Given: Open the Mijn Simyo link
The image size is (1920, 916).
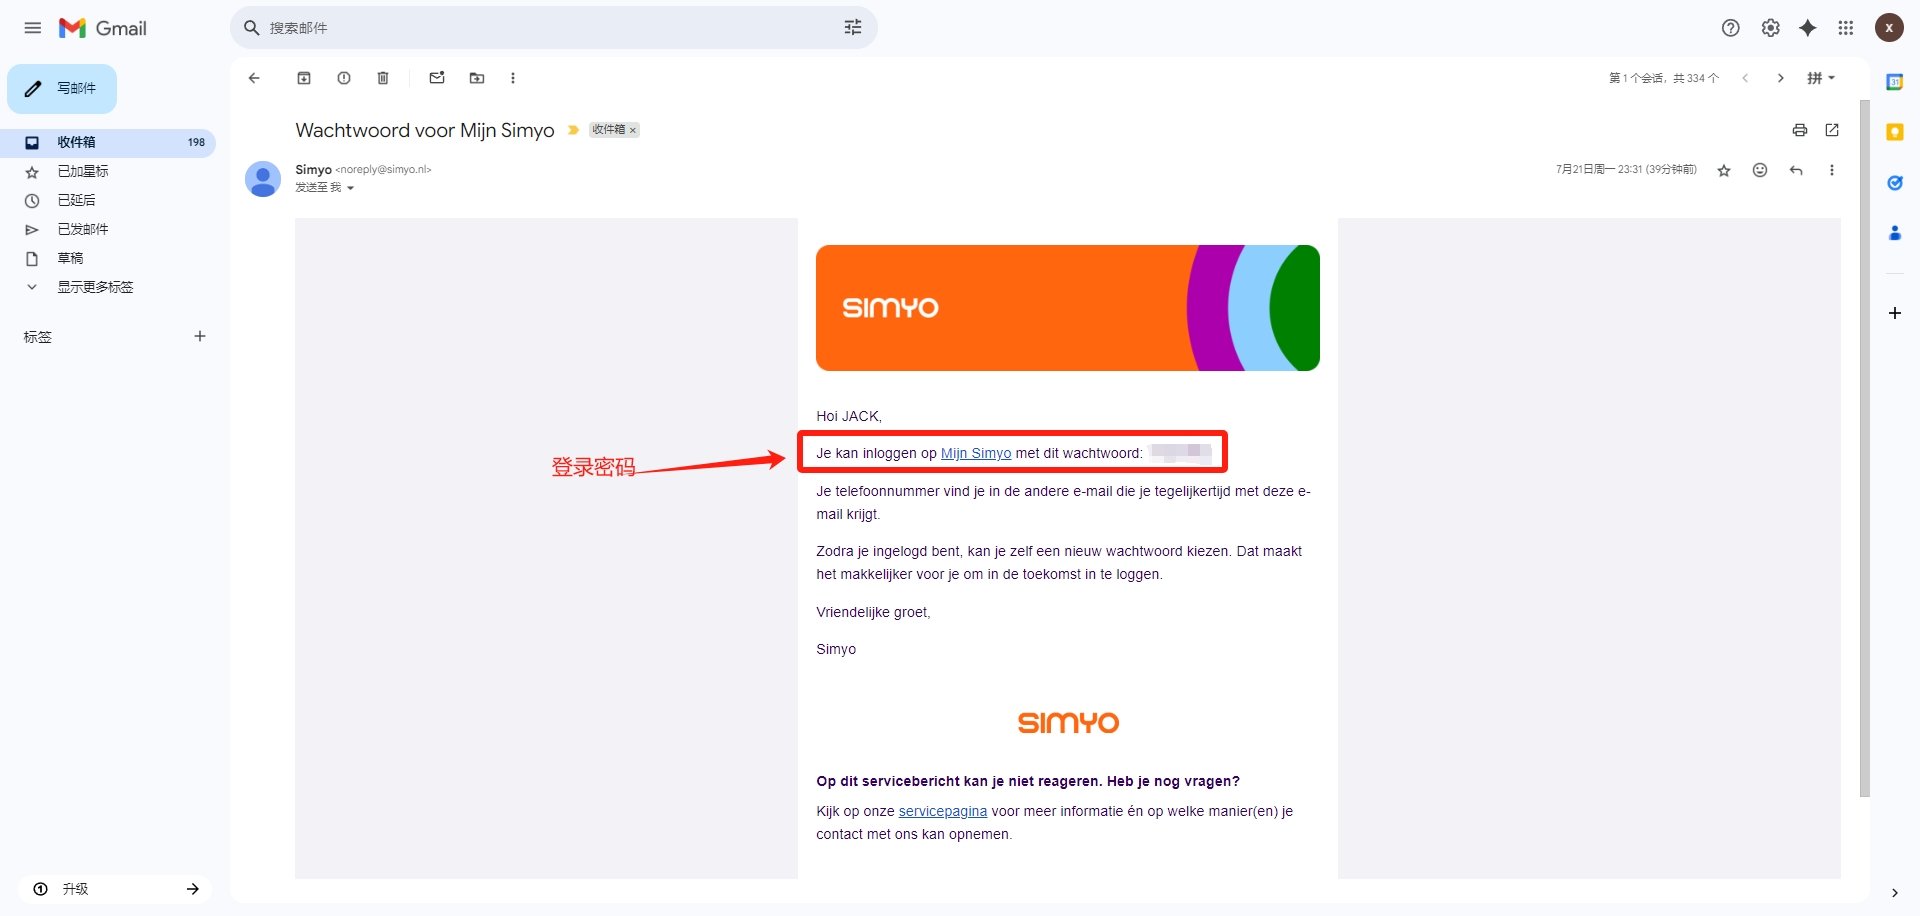Looking at the screenshot, I should pyautogui.click(x=975, y=453).
